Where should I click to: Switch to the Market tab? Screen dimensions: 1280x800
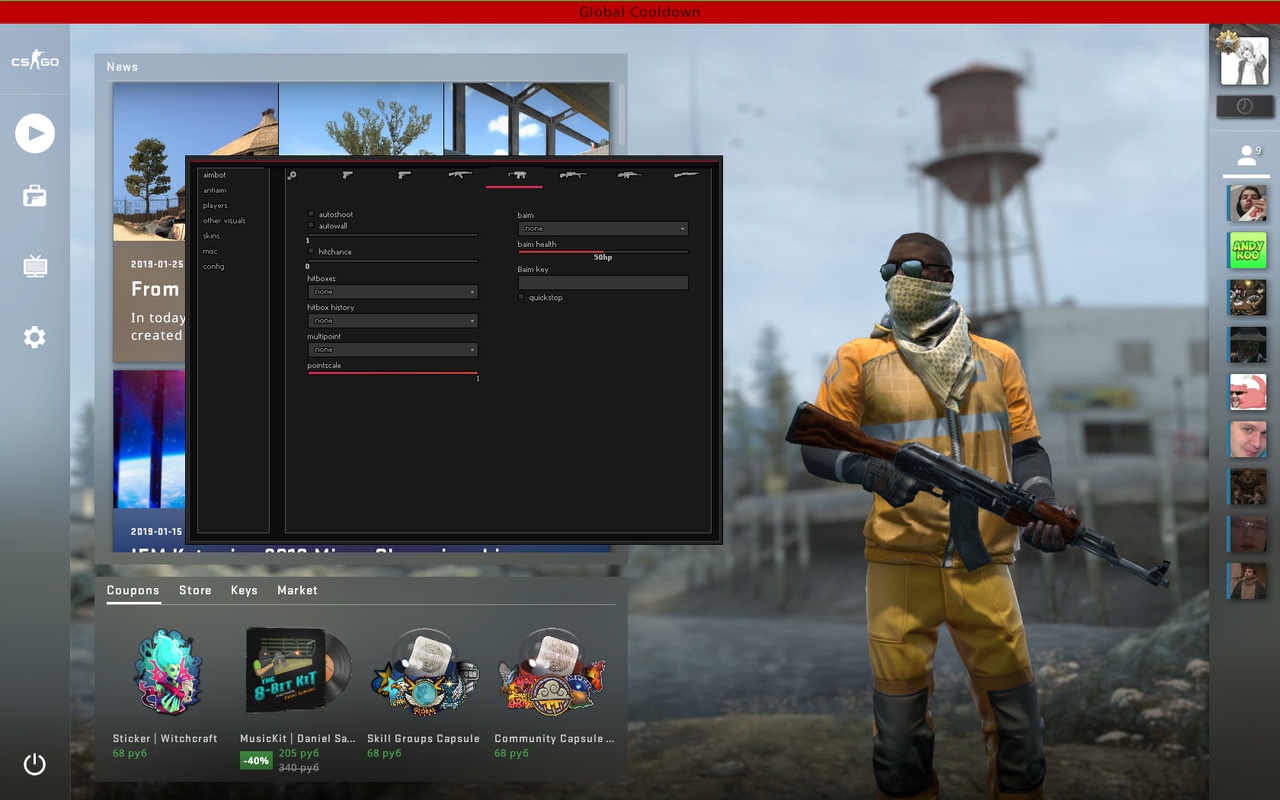coord(297,591)
